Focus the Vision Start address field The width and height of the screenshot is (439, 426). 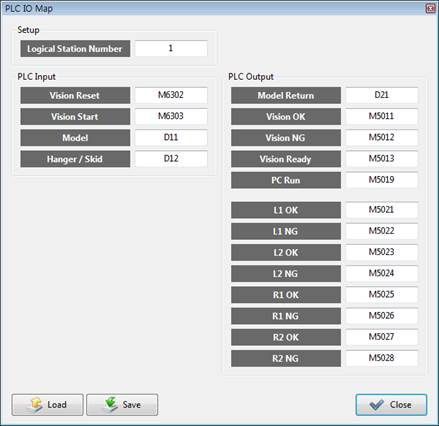(171, 116)
